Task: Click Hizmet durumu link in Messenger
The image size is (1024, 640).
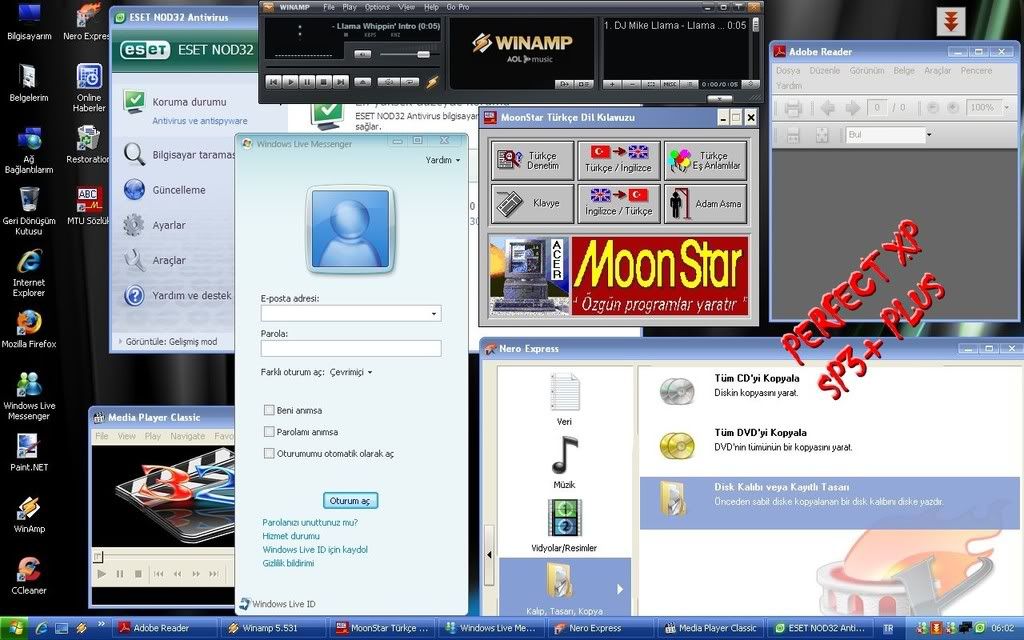Action: (291, 536)
